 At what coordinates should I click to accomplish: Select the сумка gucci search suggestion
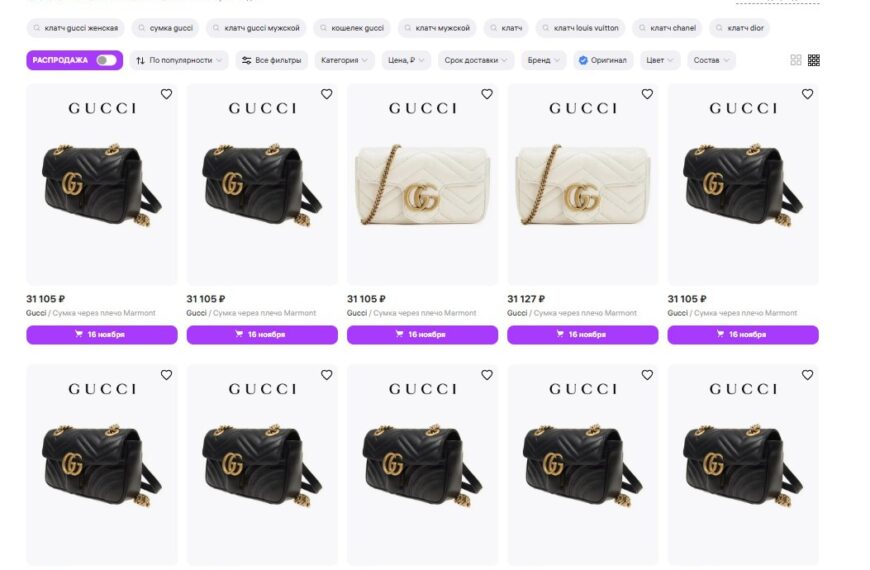coord(165,28)
